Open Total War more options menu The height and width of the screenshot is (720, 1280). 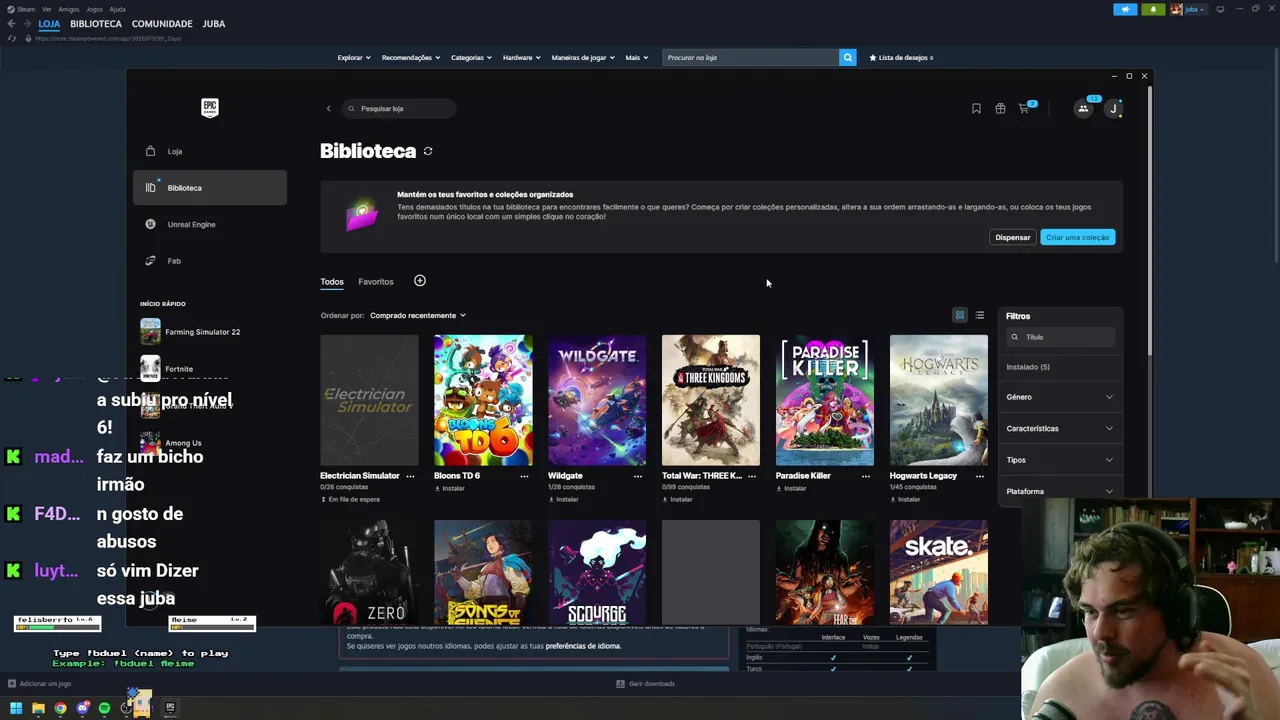[752, 476]
